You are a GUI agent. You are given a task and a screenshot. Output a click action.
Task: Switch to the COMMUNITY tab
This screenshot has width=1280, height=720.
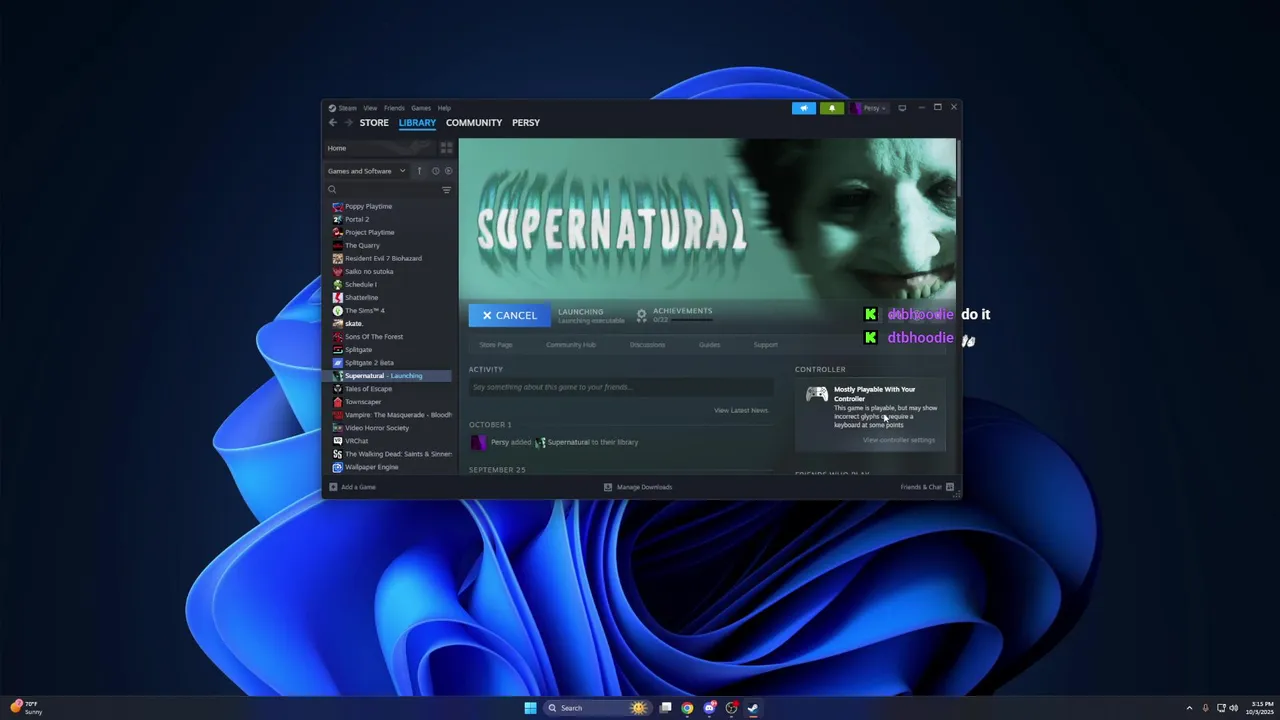point(474,123)
